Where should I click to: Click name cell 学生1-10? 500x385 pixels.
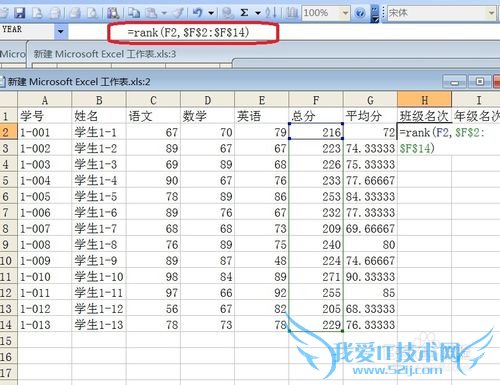[99, 277]
